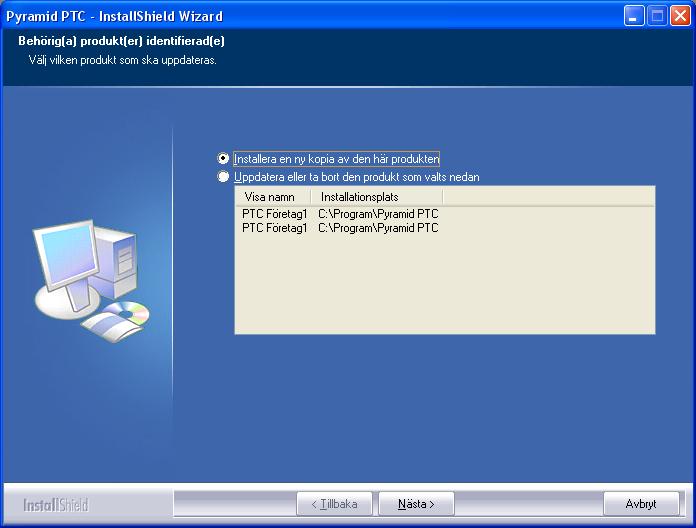Screen dimensions: 696x528
Task: Go back with the Tillbaka button
Action: coord(334,504)
